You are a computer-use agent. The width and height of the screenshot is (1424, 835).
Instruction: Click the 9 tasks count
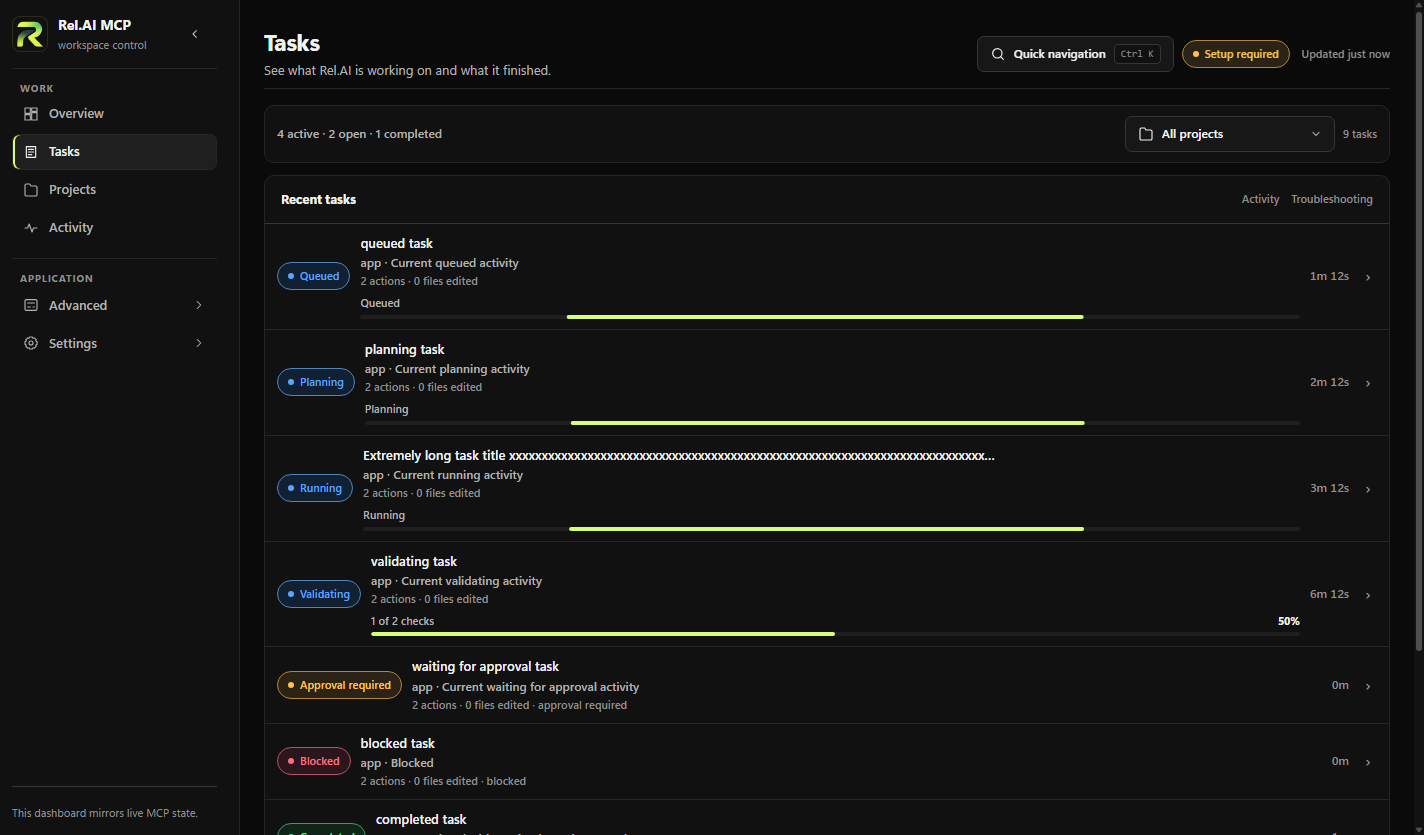tap(1359, 134)
